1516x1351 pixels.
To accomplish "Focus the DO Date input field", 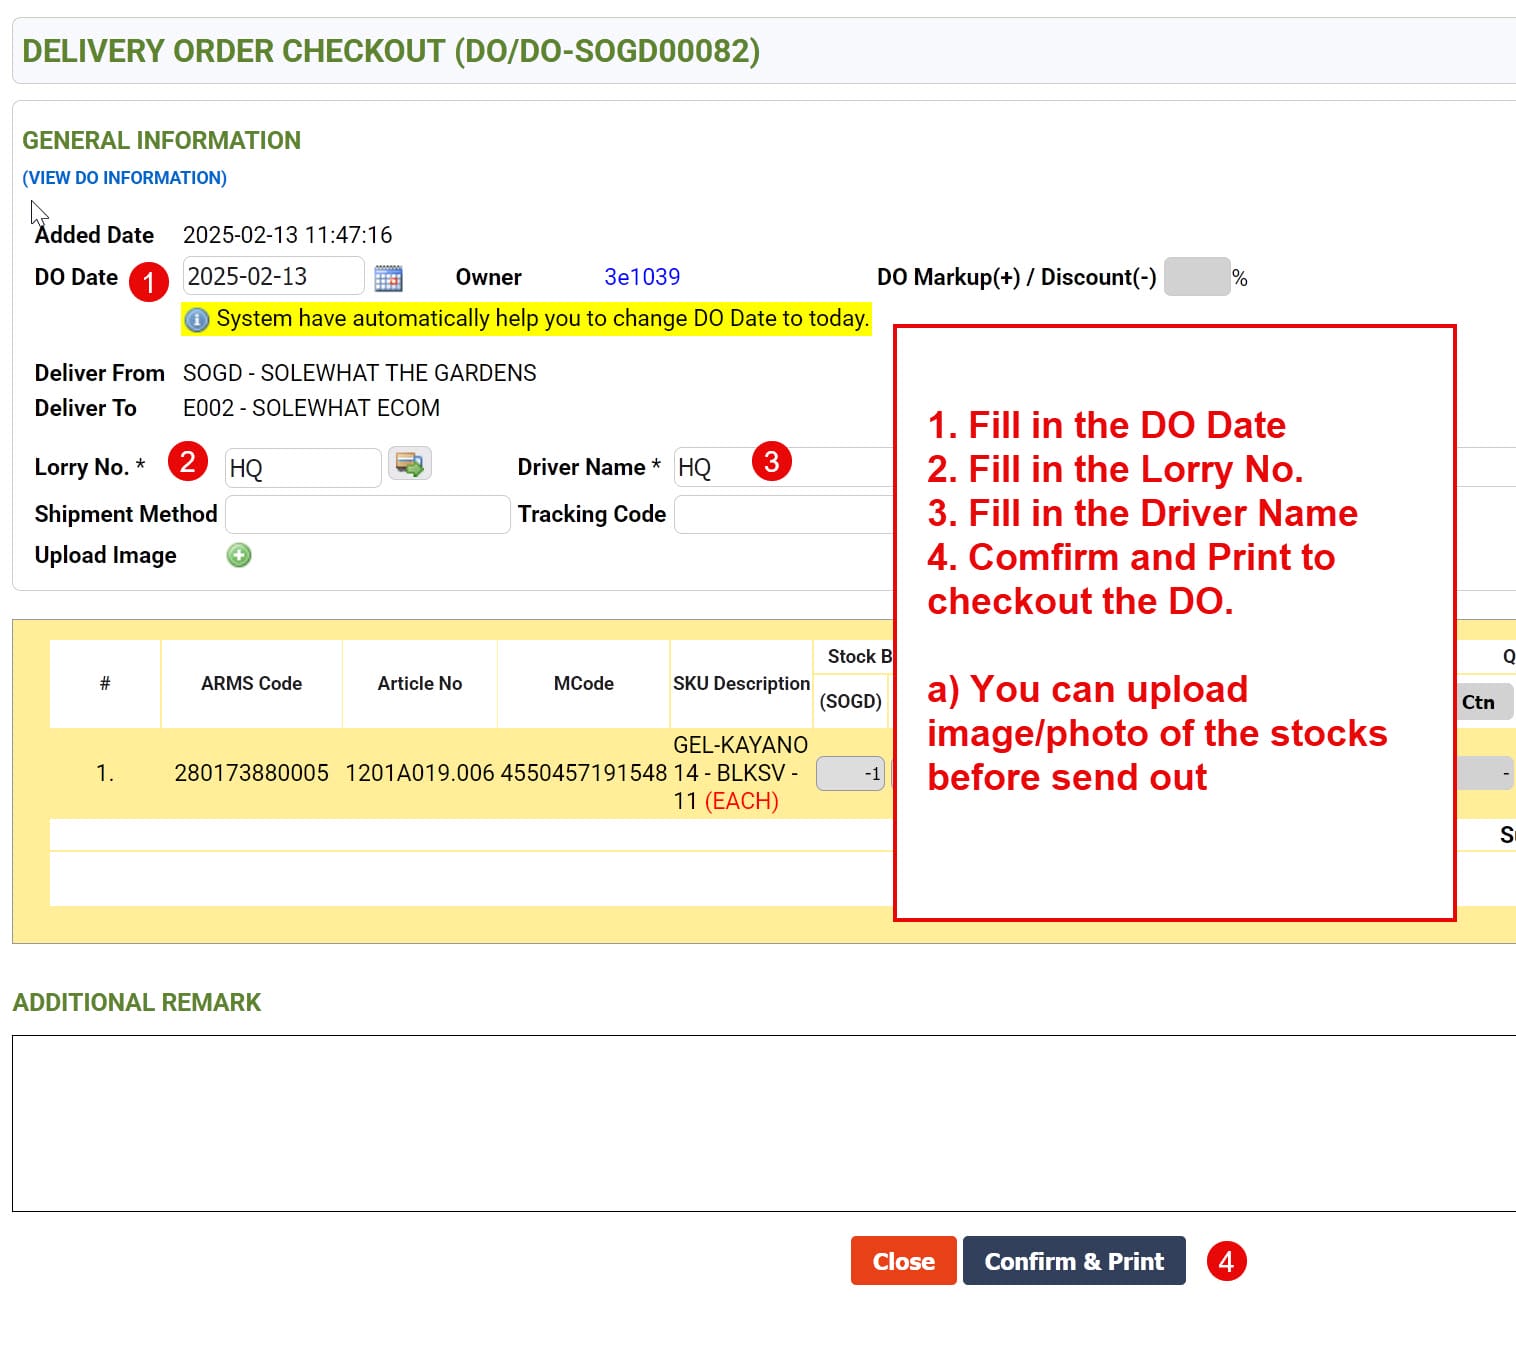I will (272, 277).
